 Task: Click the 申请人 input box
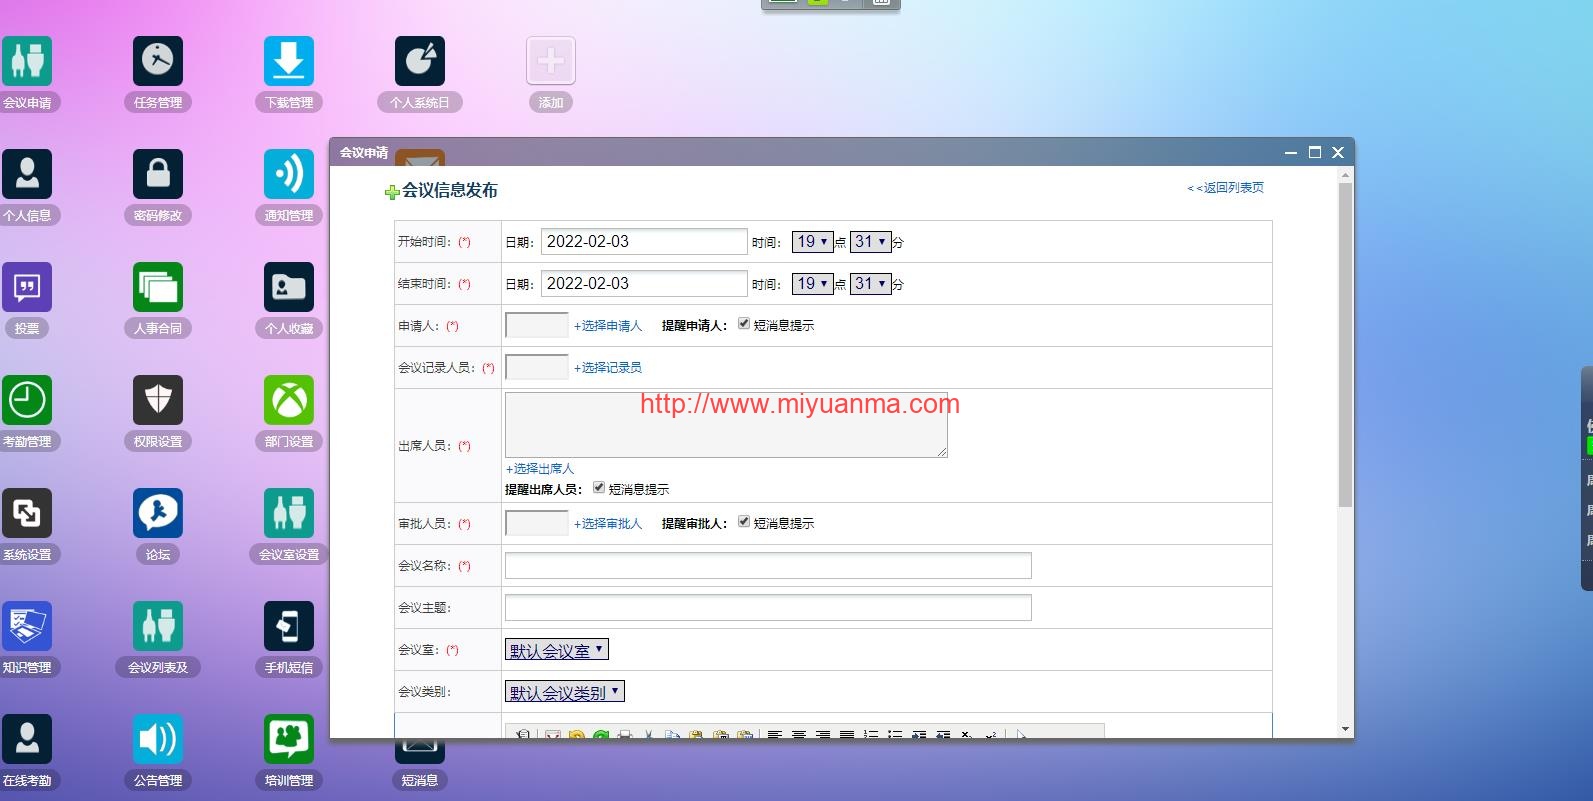pos(537,325)
